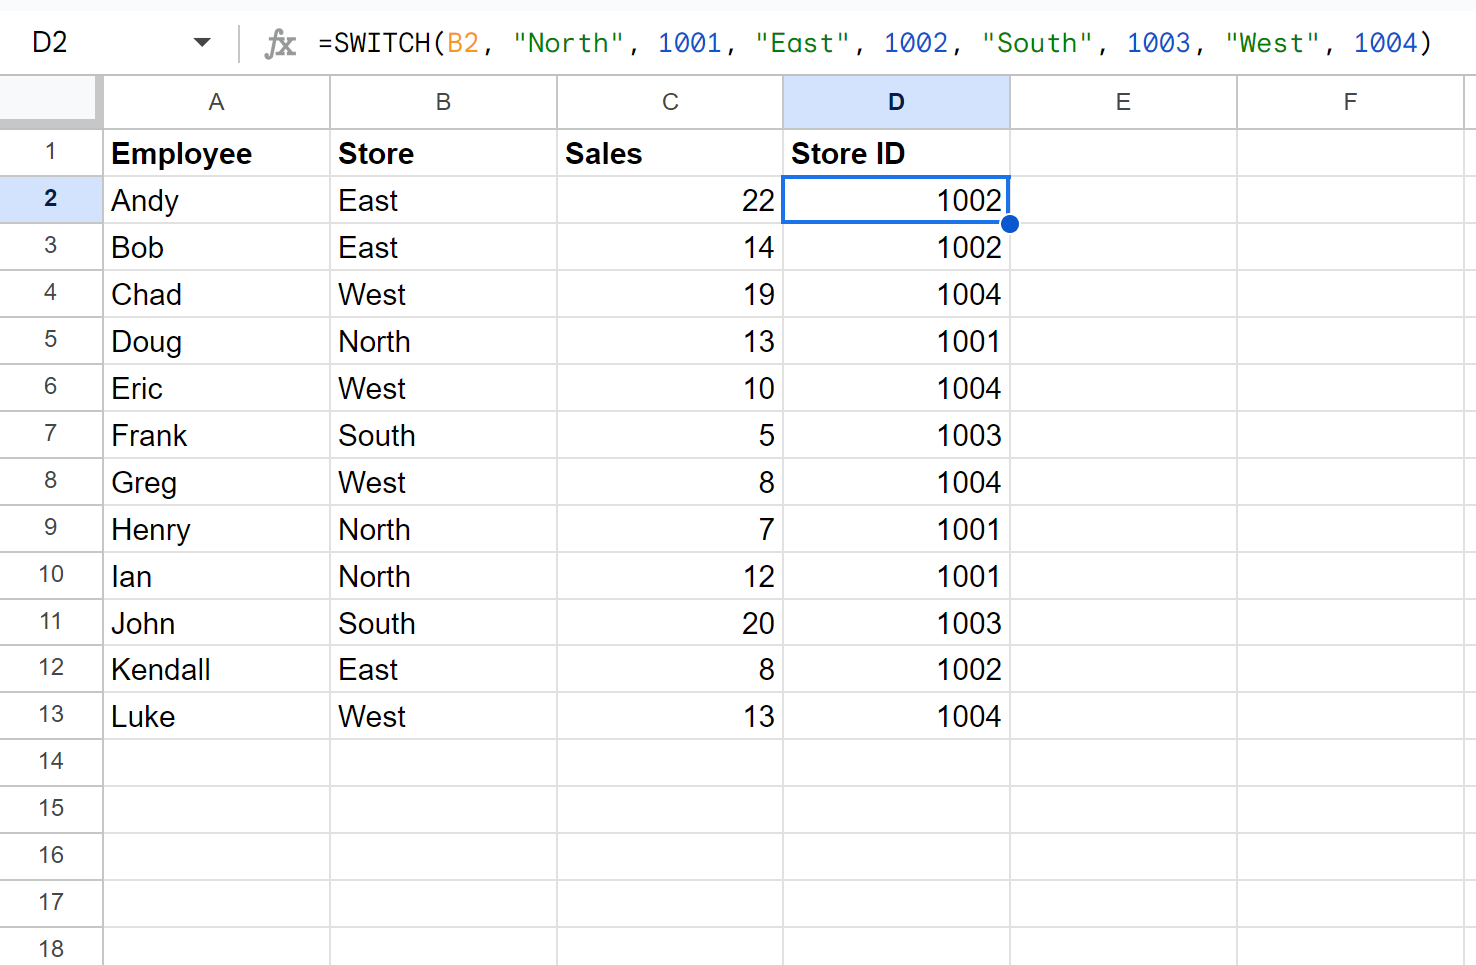The image size is (1476, 965).
Task: Click the Name Box showing D2
Action: (x=100, y=42)
